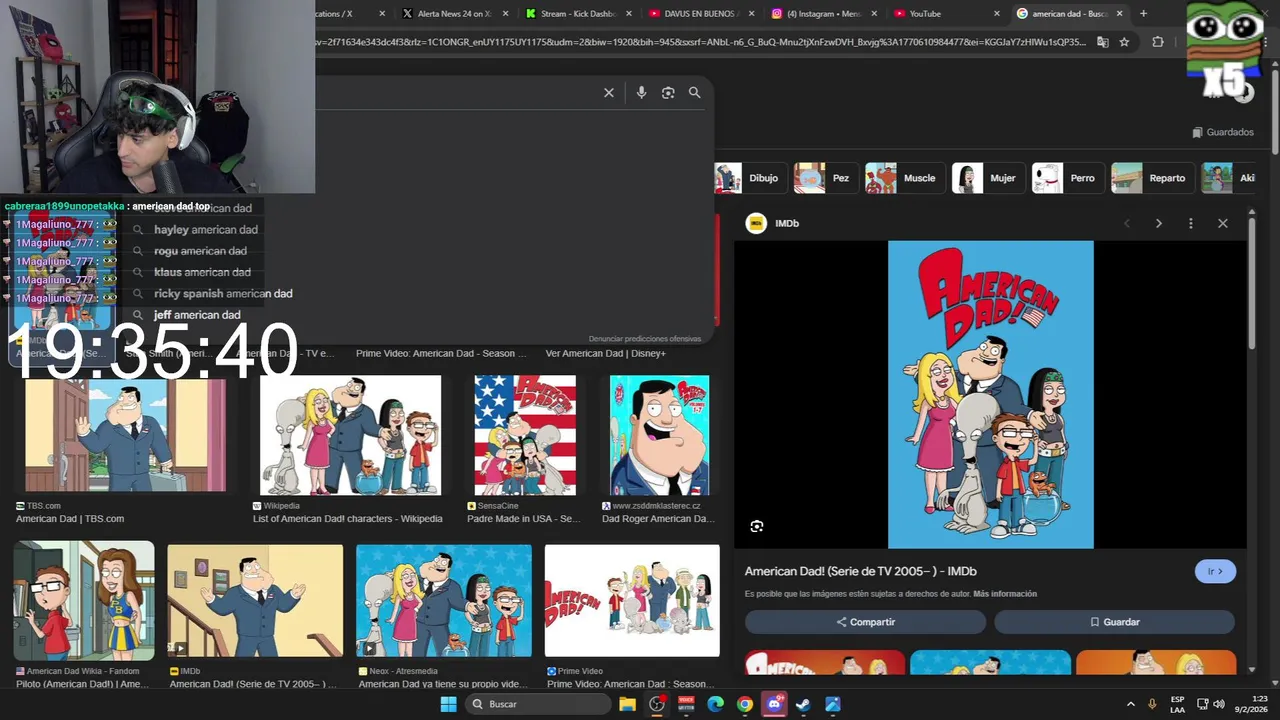Open the Guardados saved items link
Viewport: 1280px width, 720px height.
[x=1223, y=132]
